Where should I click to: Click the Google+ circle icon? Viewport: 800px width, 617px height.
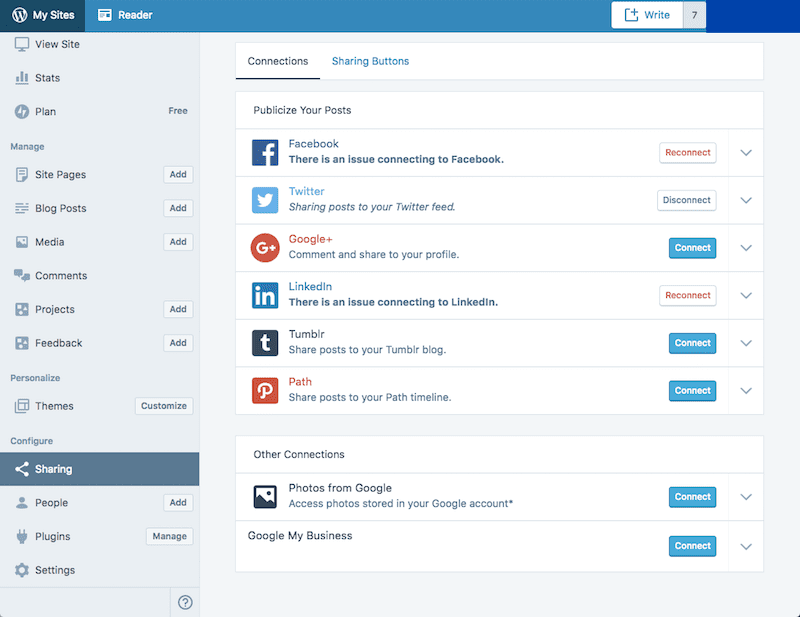click(x=265, y=248)
